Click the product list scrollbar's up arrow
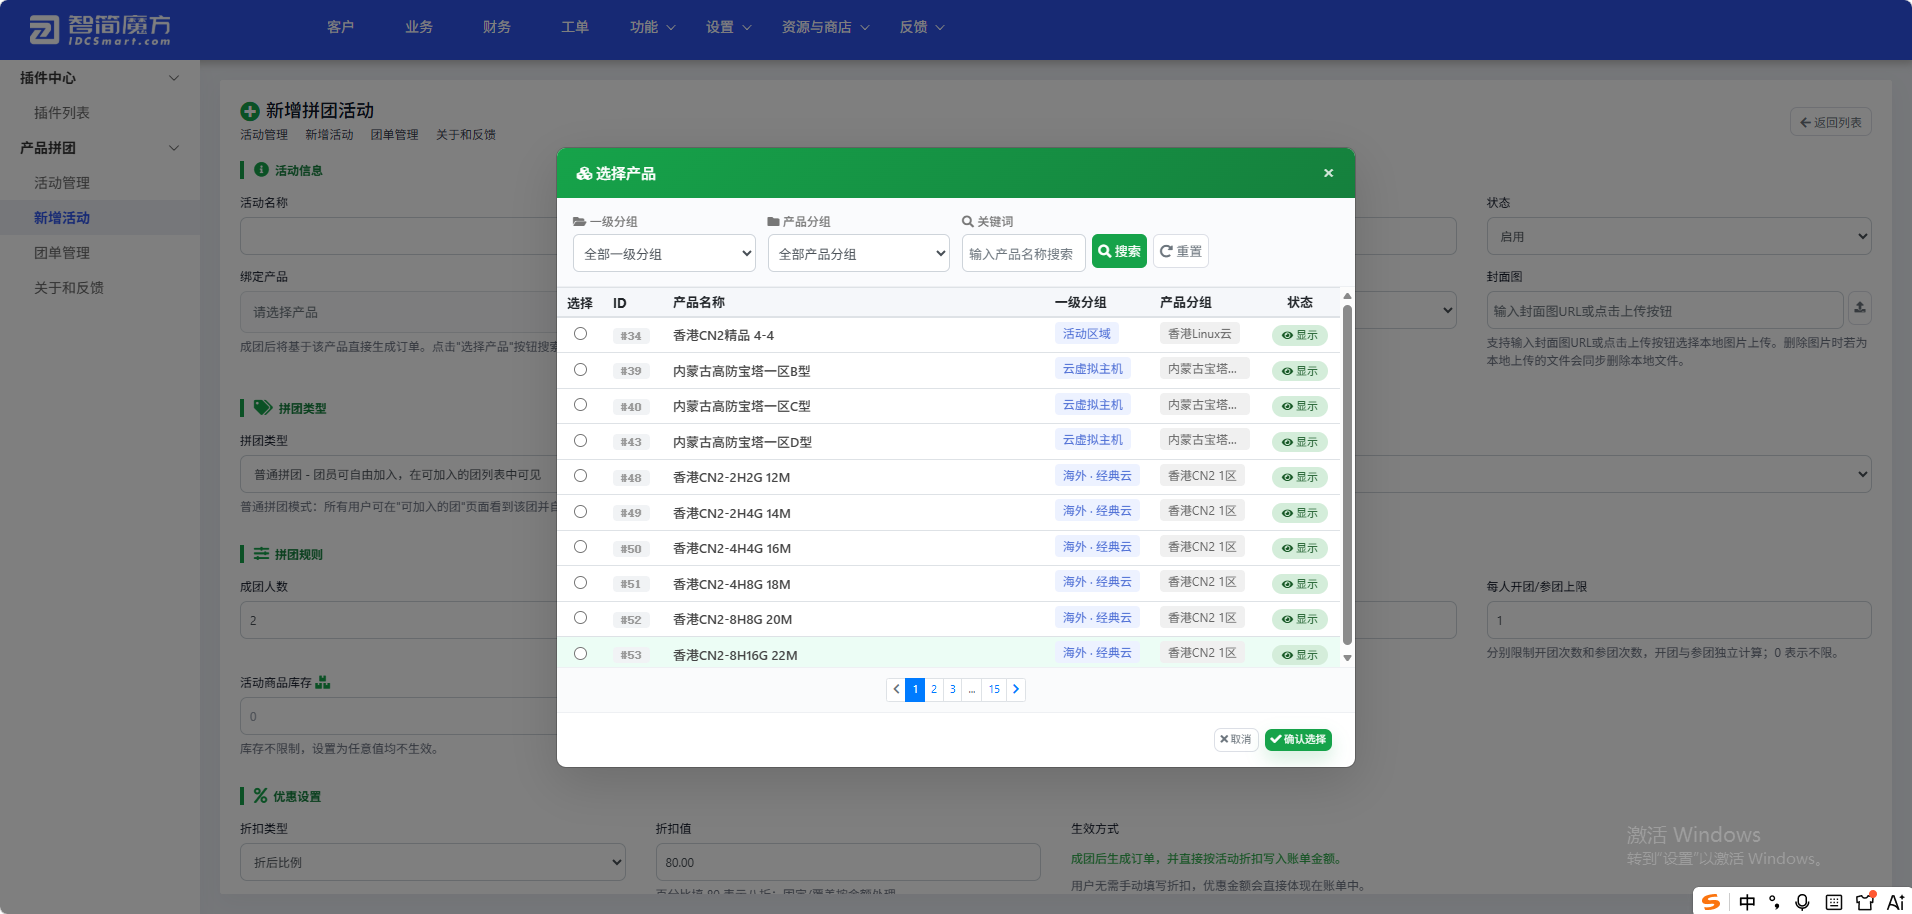 tap(1347, 296)
